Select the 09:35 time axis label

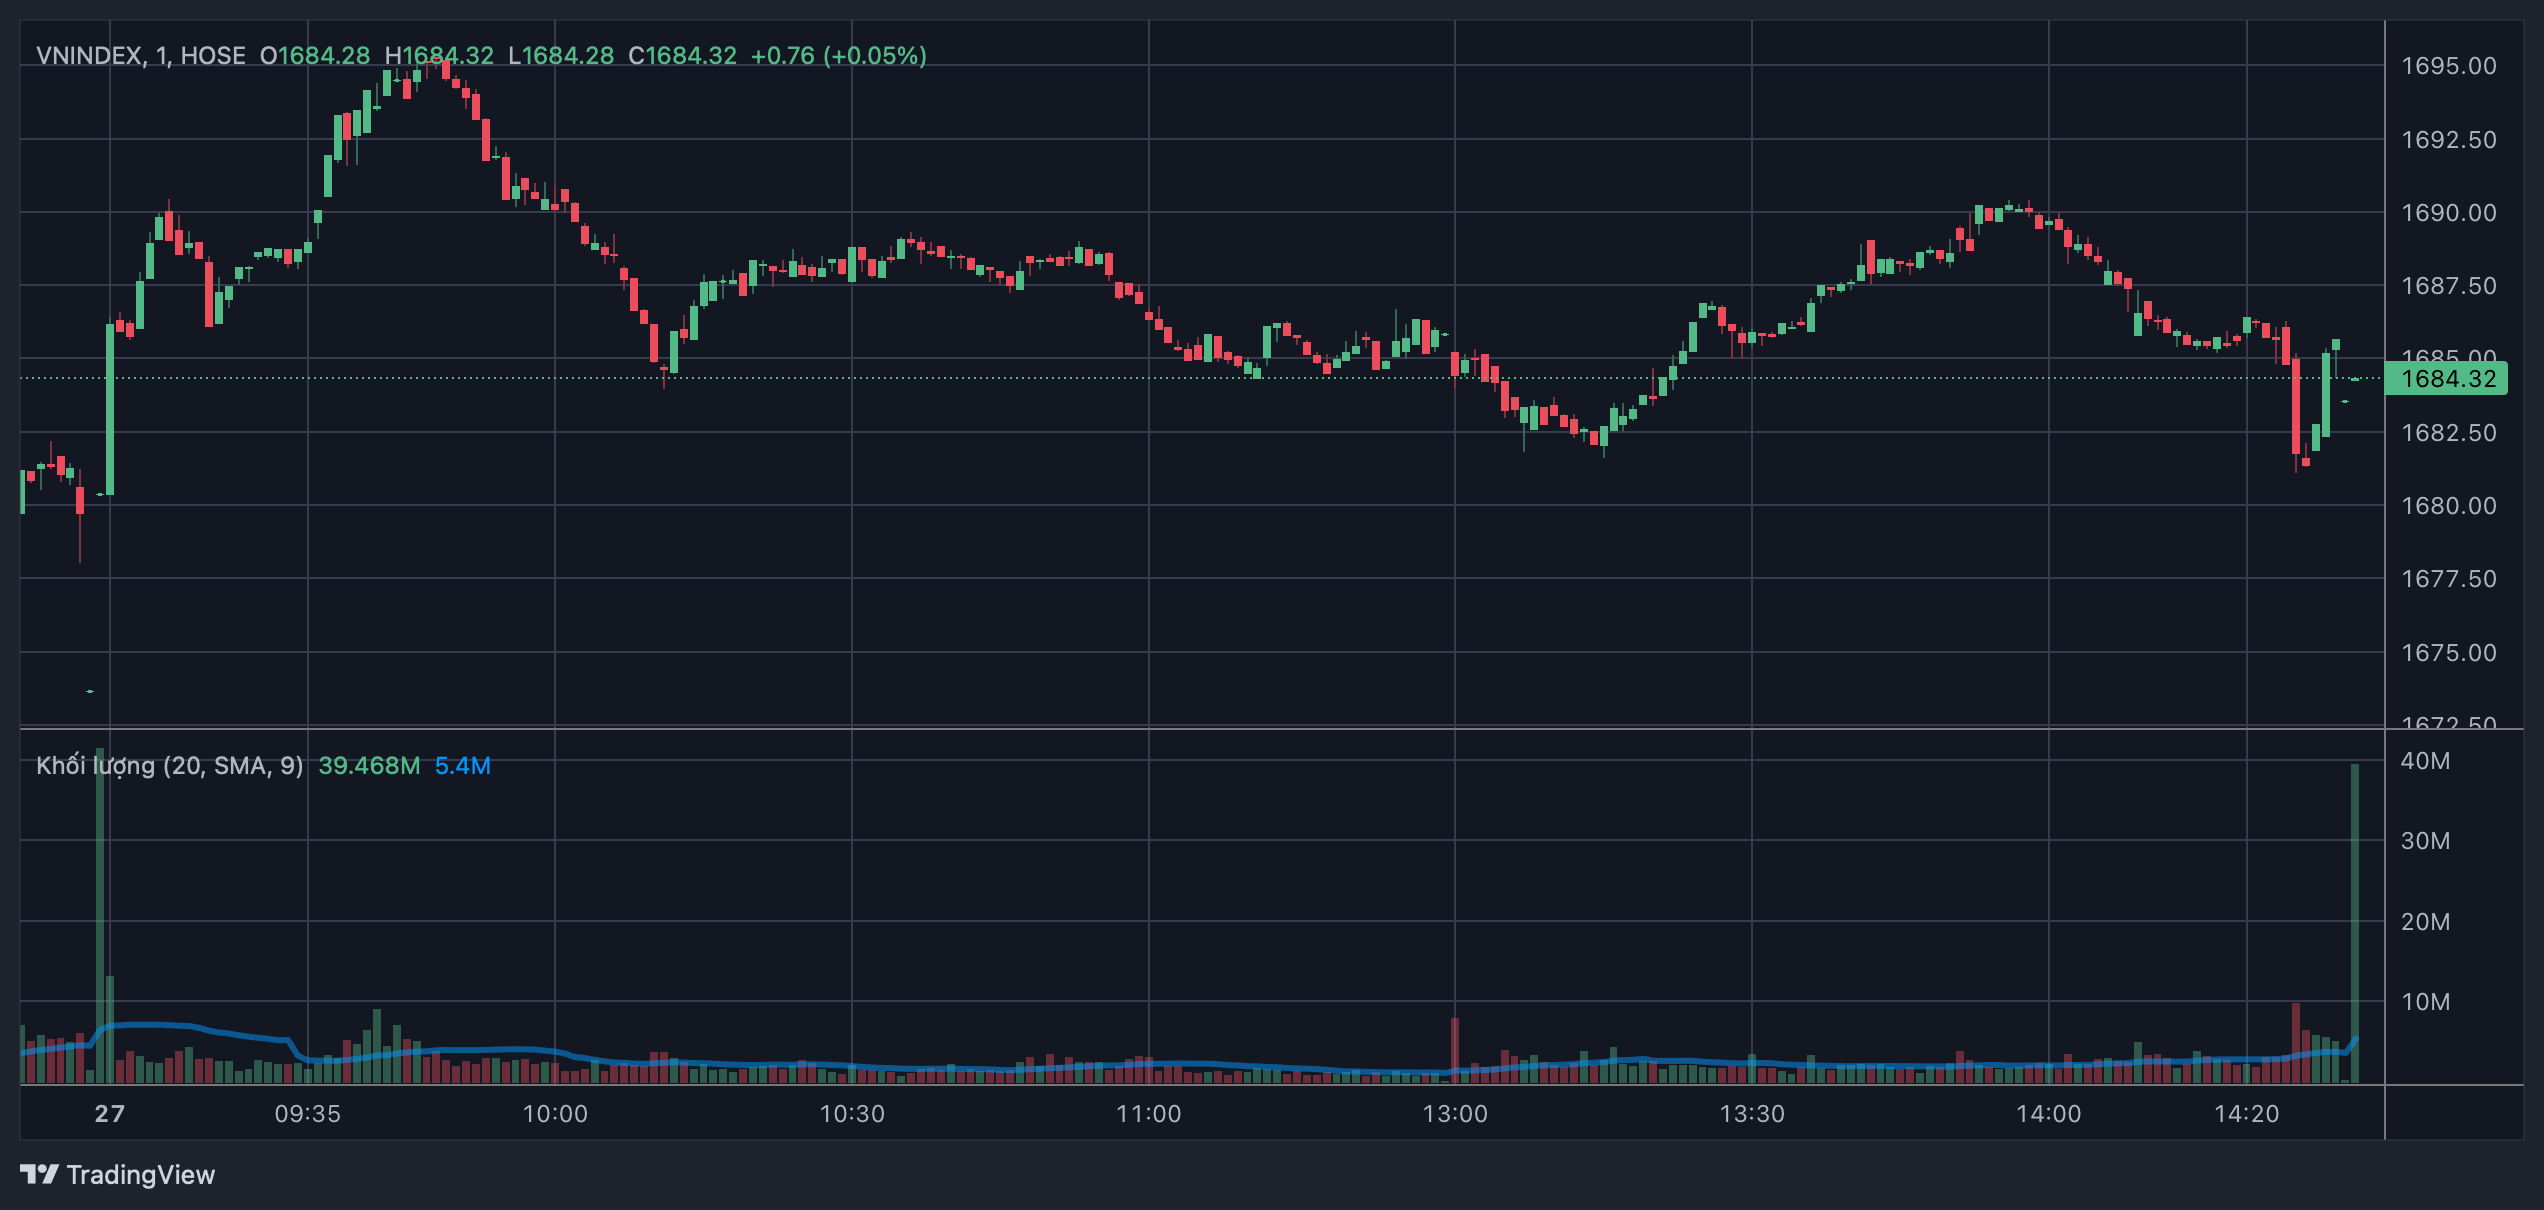[308, 1114]
